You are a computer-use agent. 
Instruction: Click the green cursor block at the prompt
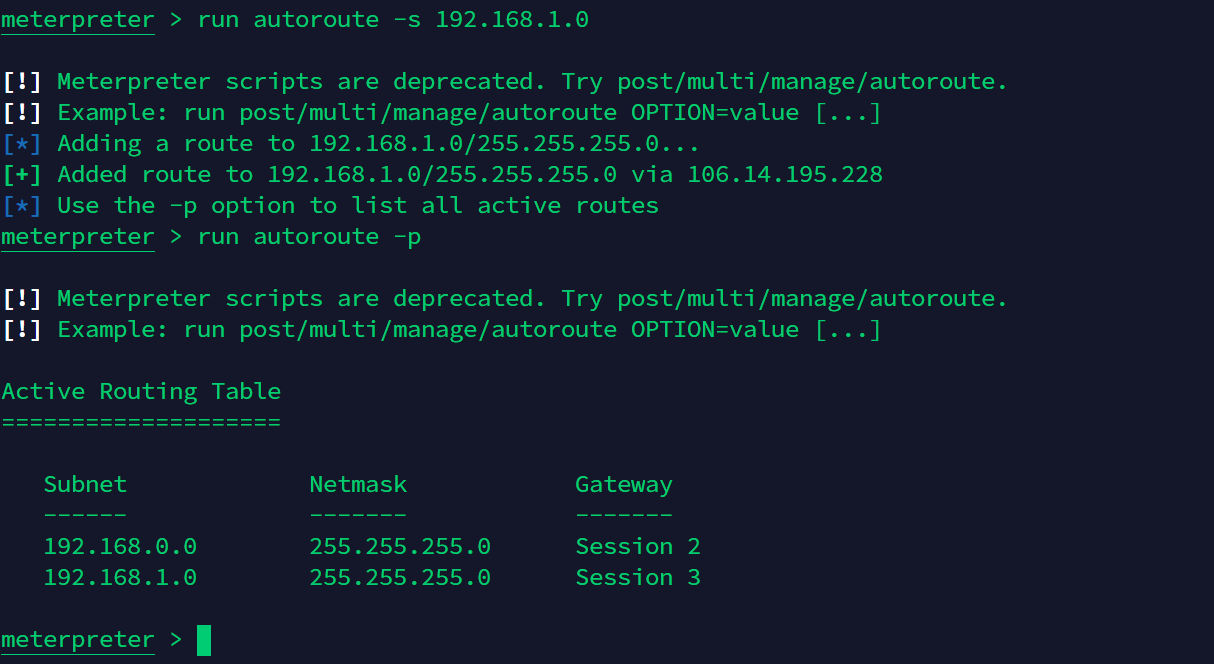204,640
